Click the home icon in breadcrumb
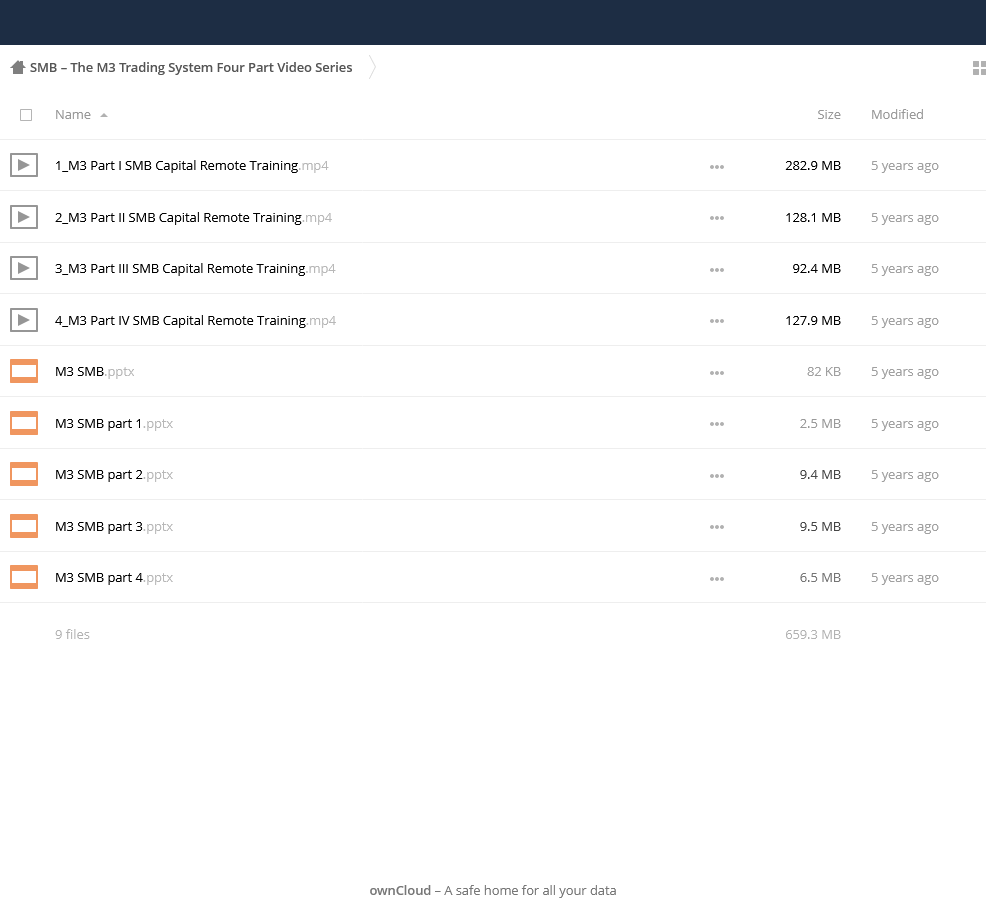986x920 pixels. (18, 67)
